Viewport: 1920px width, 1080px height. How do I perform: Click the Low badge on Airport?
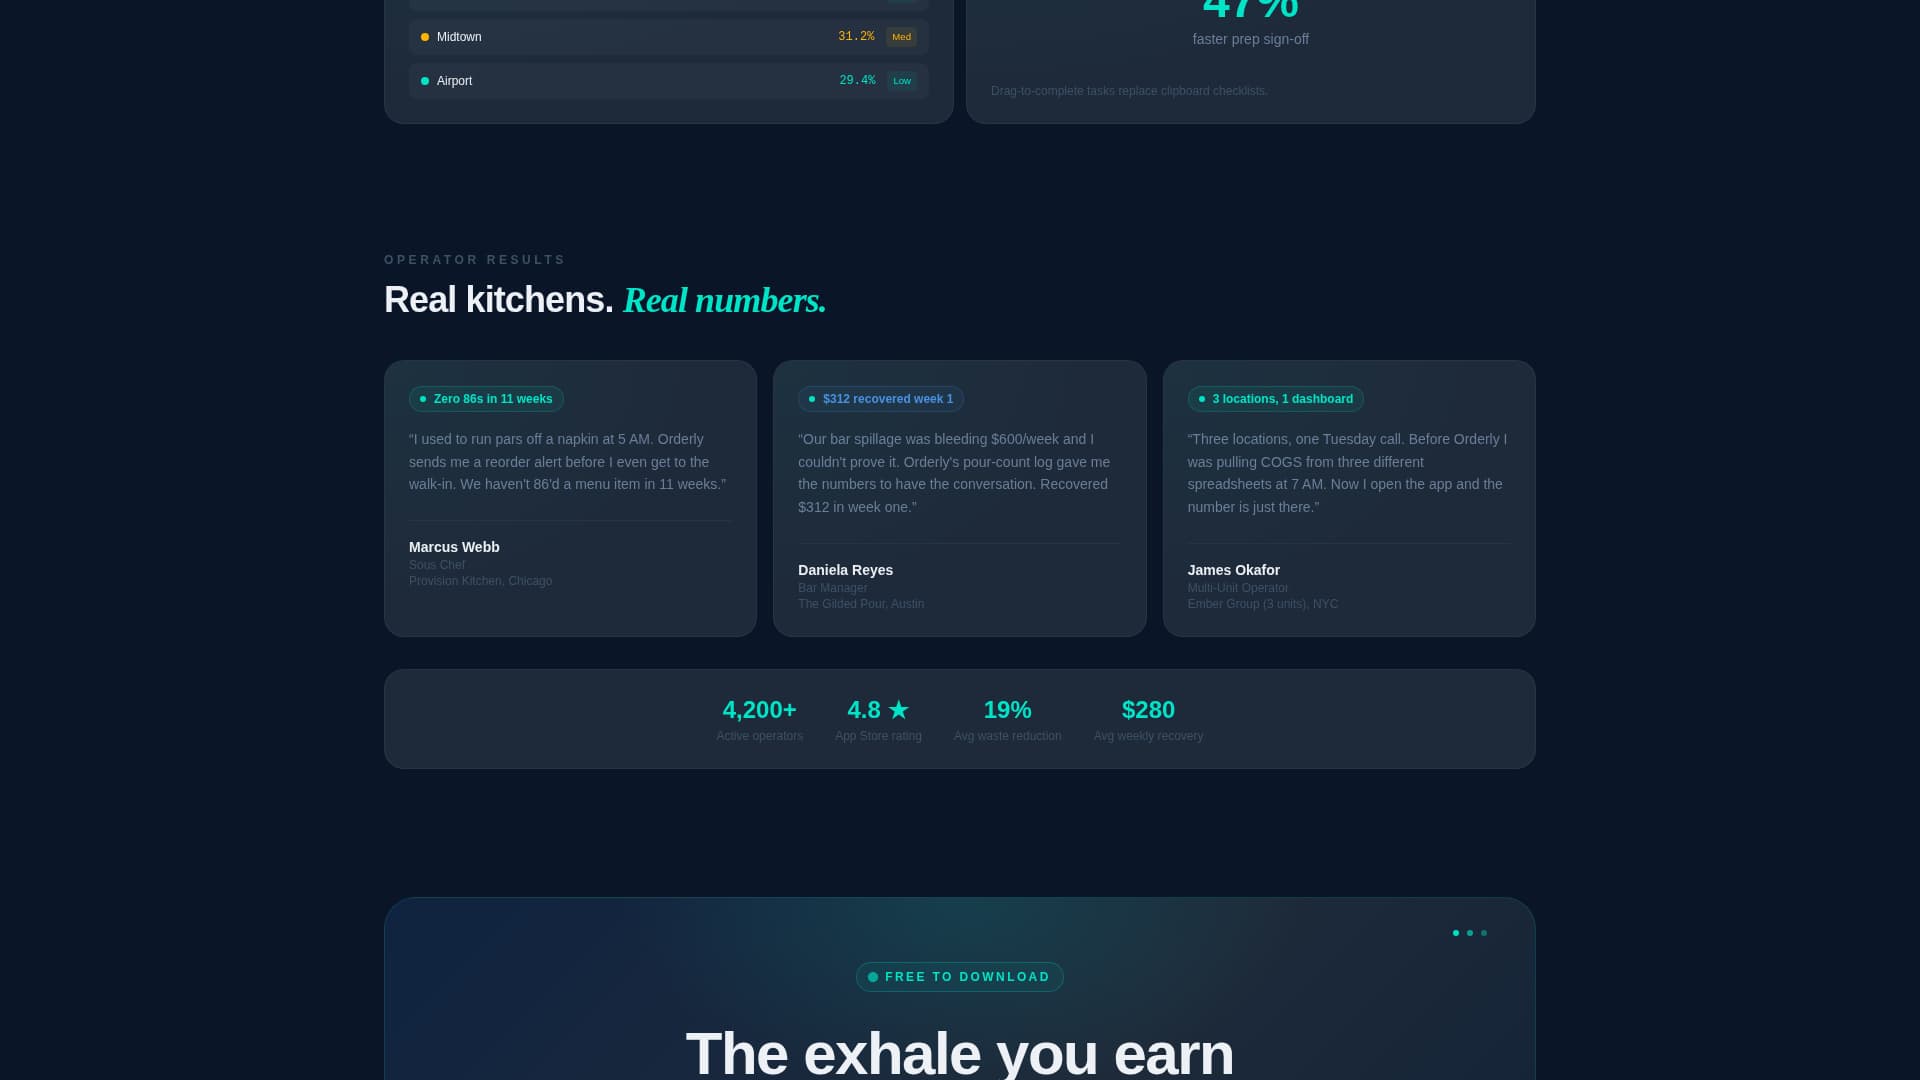[x=902, y=81]
